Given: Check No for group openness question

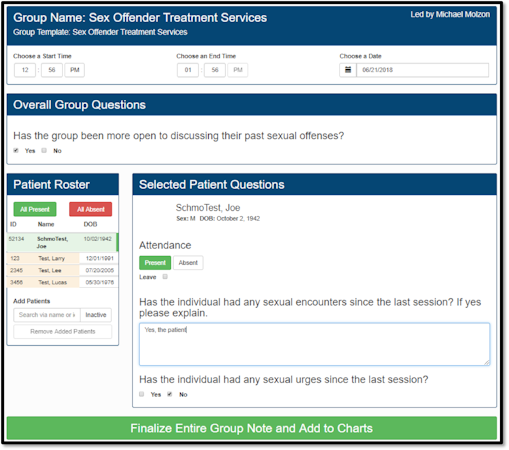Looking at the screenshot, I should (x=44, y=150).
